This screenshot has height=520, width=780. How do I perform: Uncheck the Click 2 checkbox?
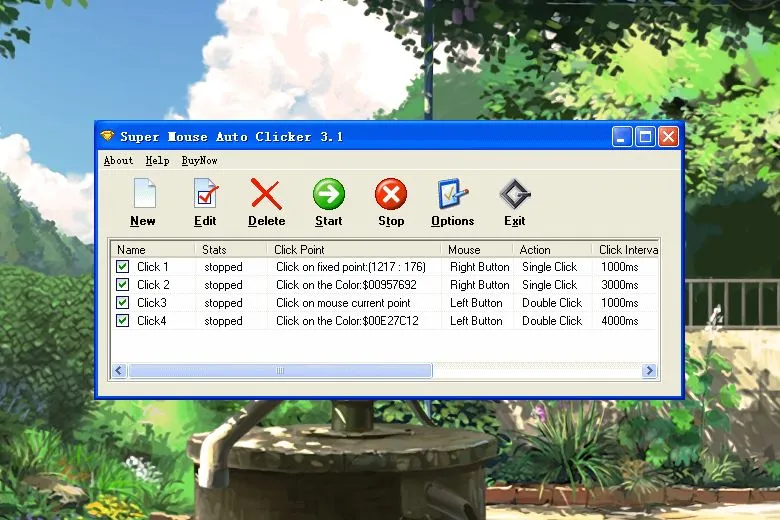click(122, 285)
